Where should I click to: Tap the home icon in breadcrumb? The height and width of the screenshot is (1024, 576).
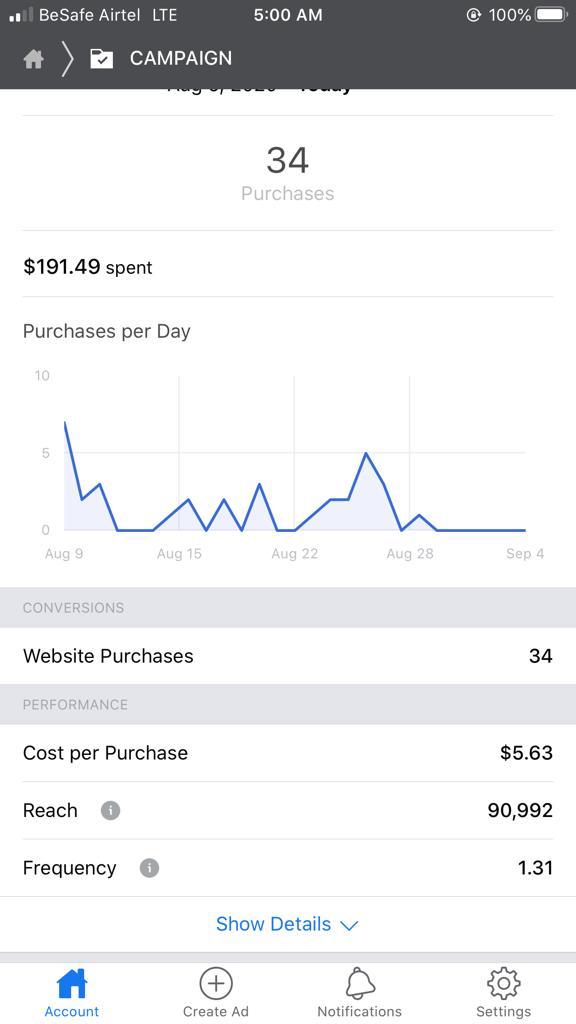pos(33,59)
